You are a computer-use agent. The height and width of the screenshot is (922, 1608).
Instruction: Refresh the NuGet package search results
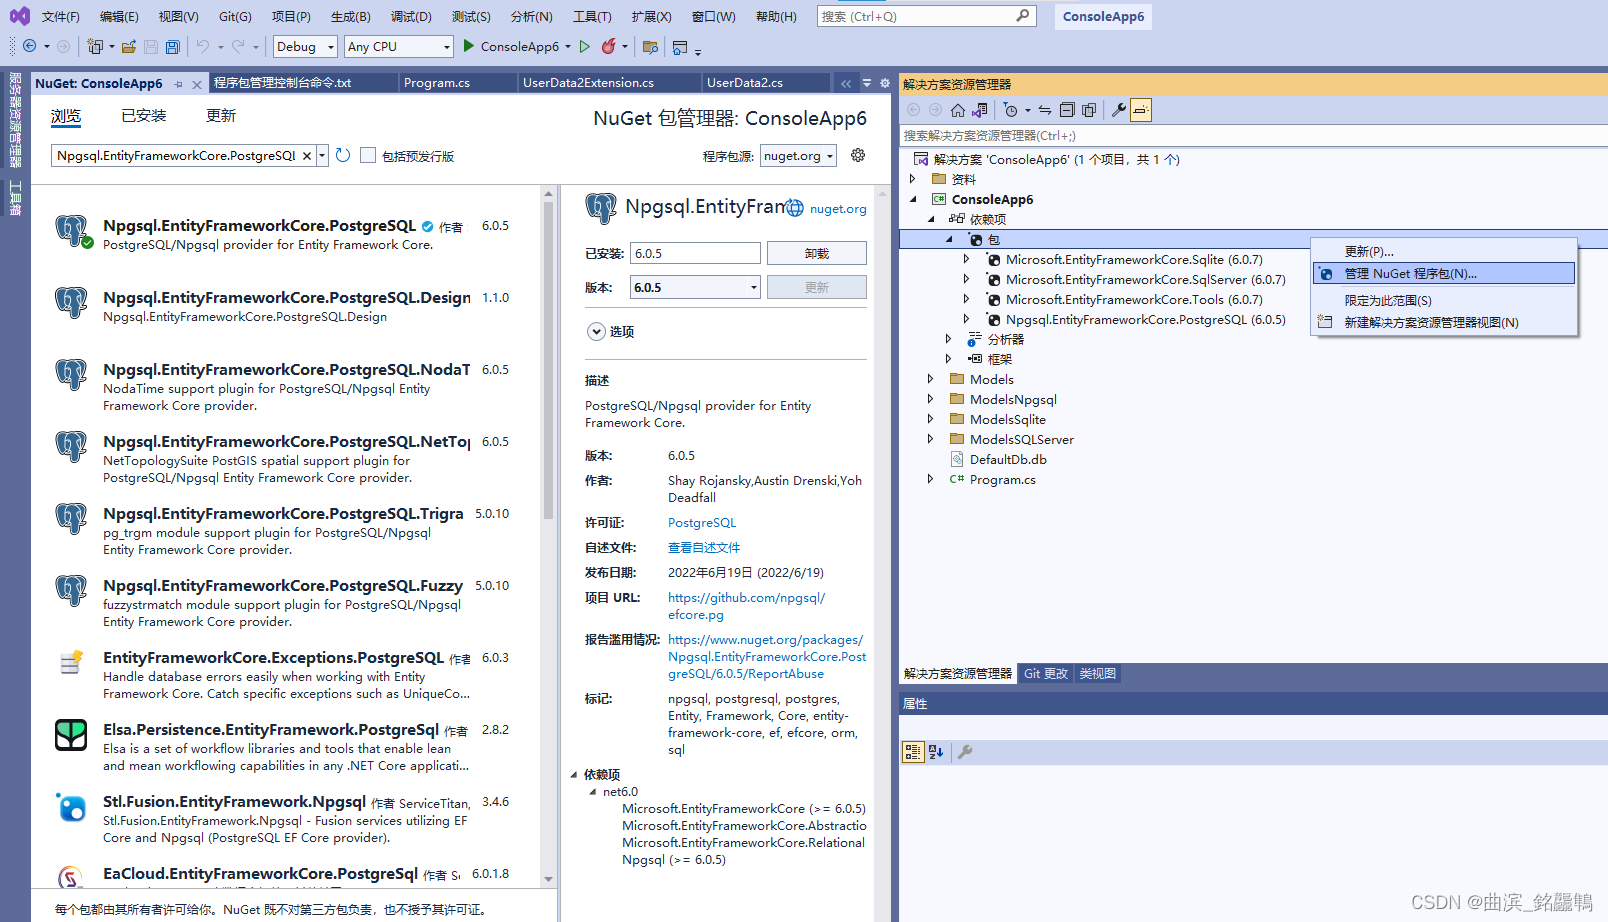pyautogui.click(x=343, y=155)
